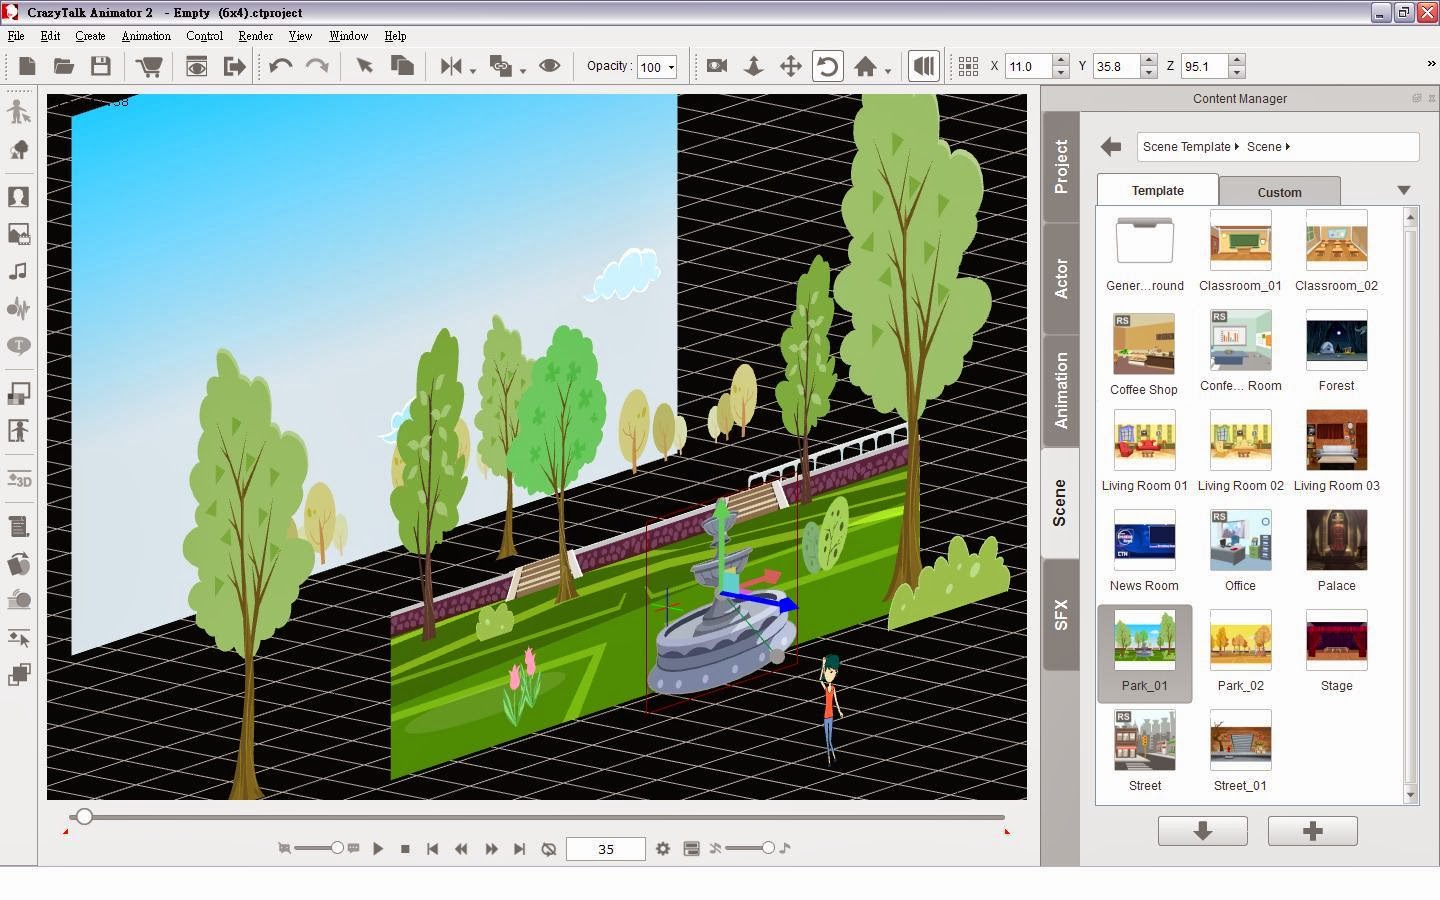The image size is (1440, 900).
Task: Toggle the loop playback button
Action: pyautogui.click(x=548, y=849)
